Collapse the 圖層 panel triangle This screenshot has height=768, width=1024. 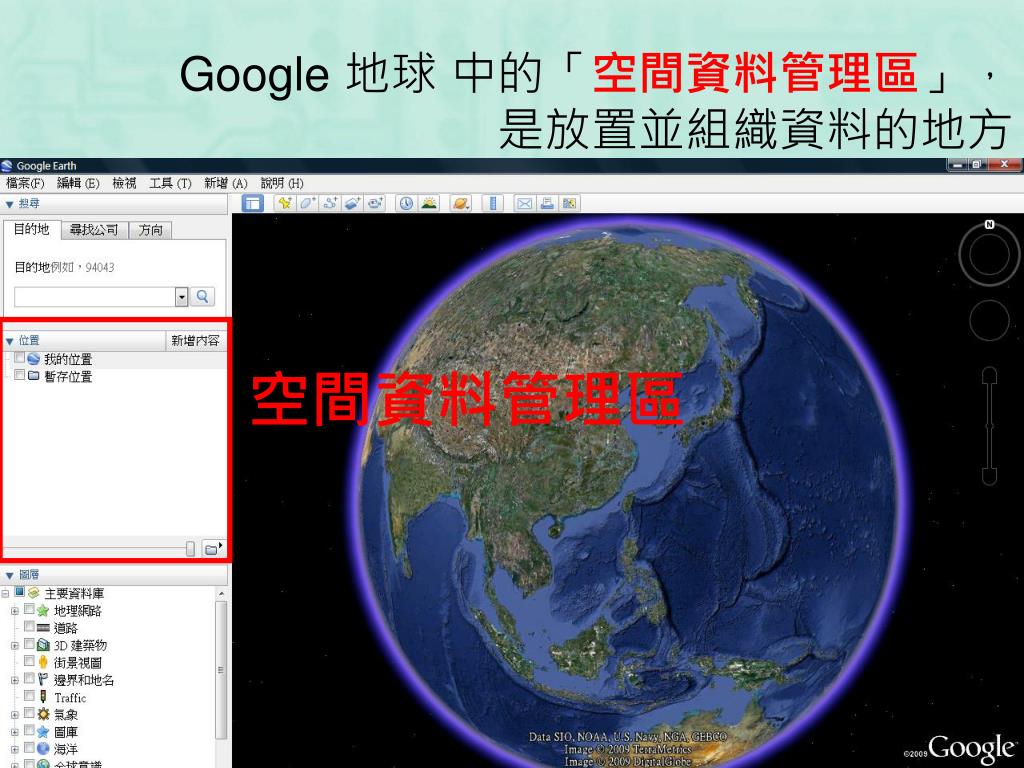(9, 575)
